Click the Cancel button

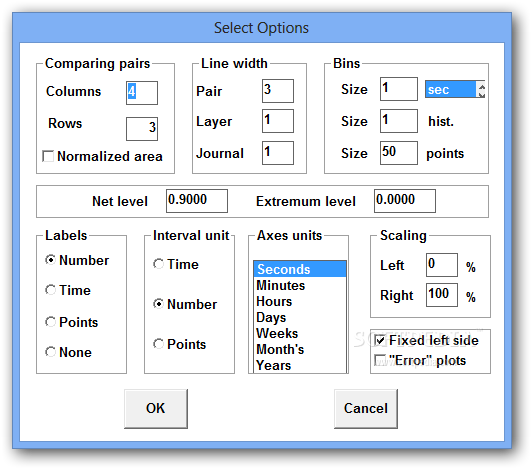(366, 408)
